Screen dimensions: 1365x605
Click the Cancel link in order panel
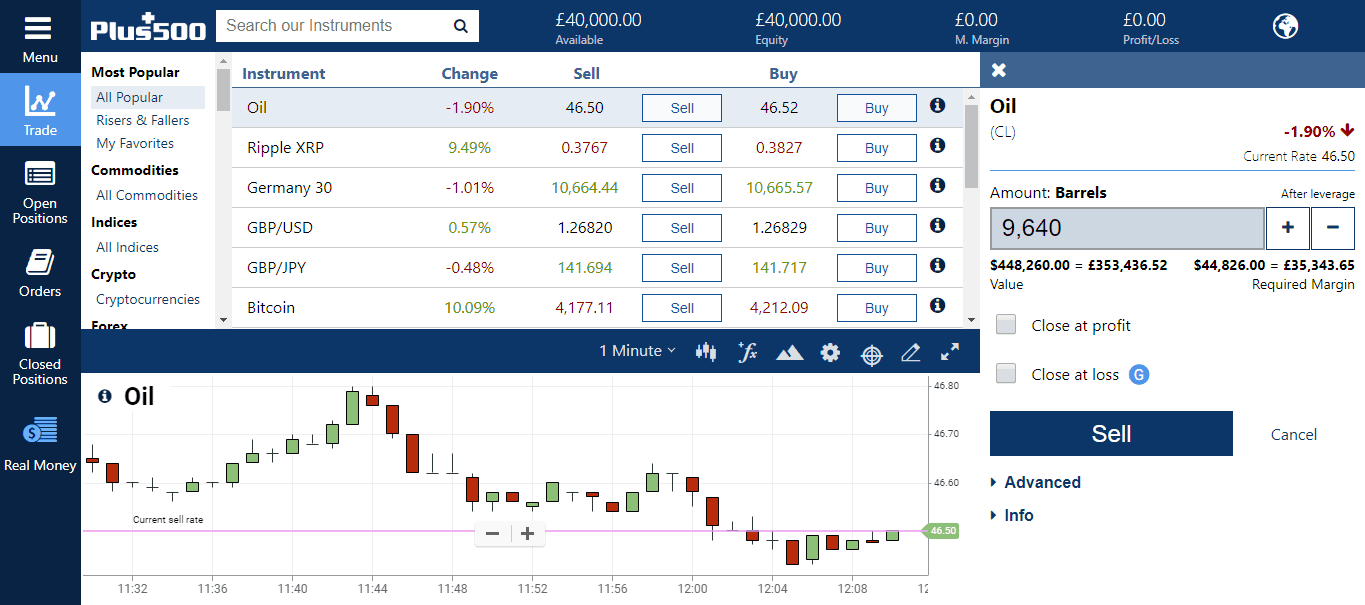click(1294, 434)
